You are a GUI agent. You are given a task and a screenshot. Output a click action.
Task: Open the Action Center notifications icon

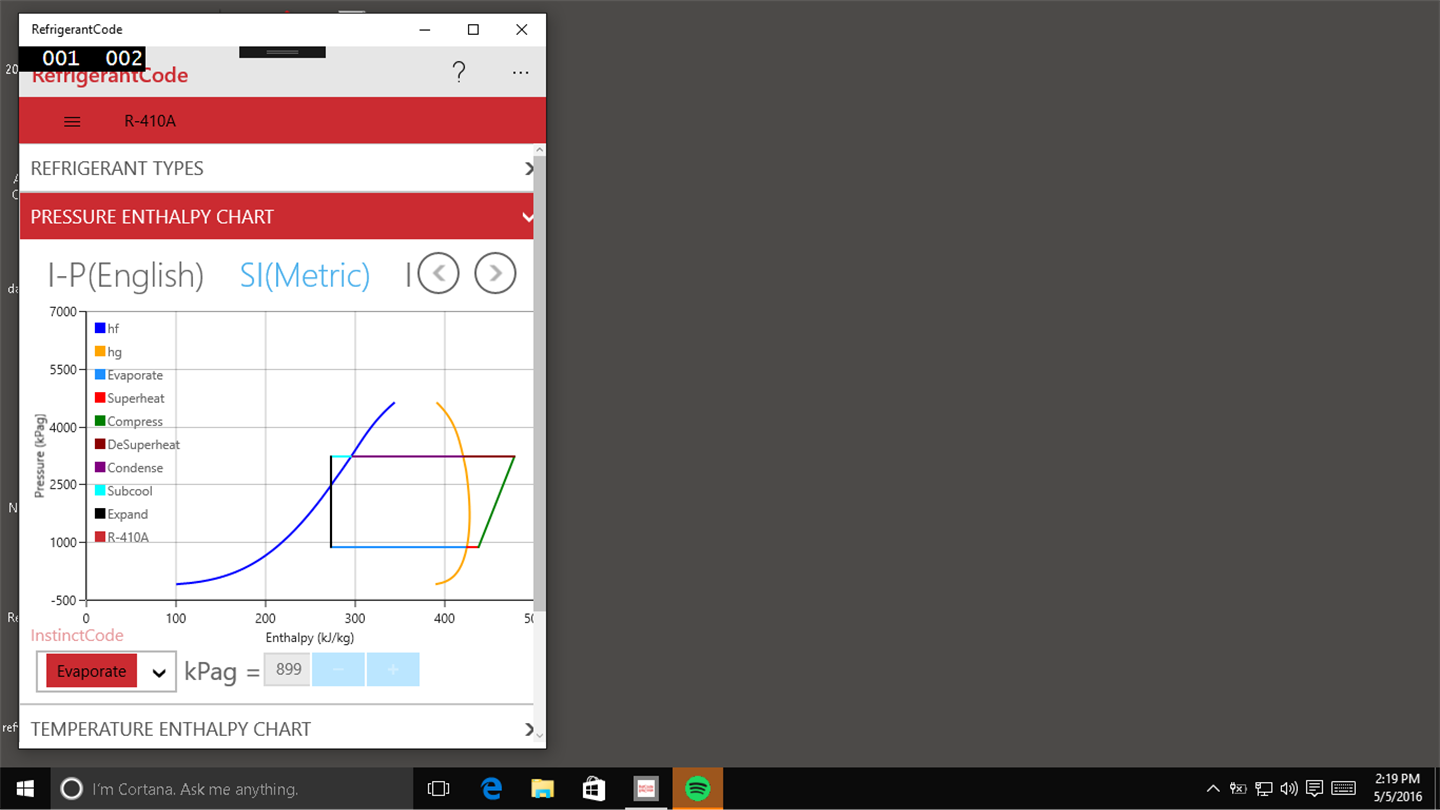click(1315, 789)
